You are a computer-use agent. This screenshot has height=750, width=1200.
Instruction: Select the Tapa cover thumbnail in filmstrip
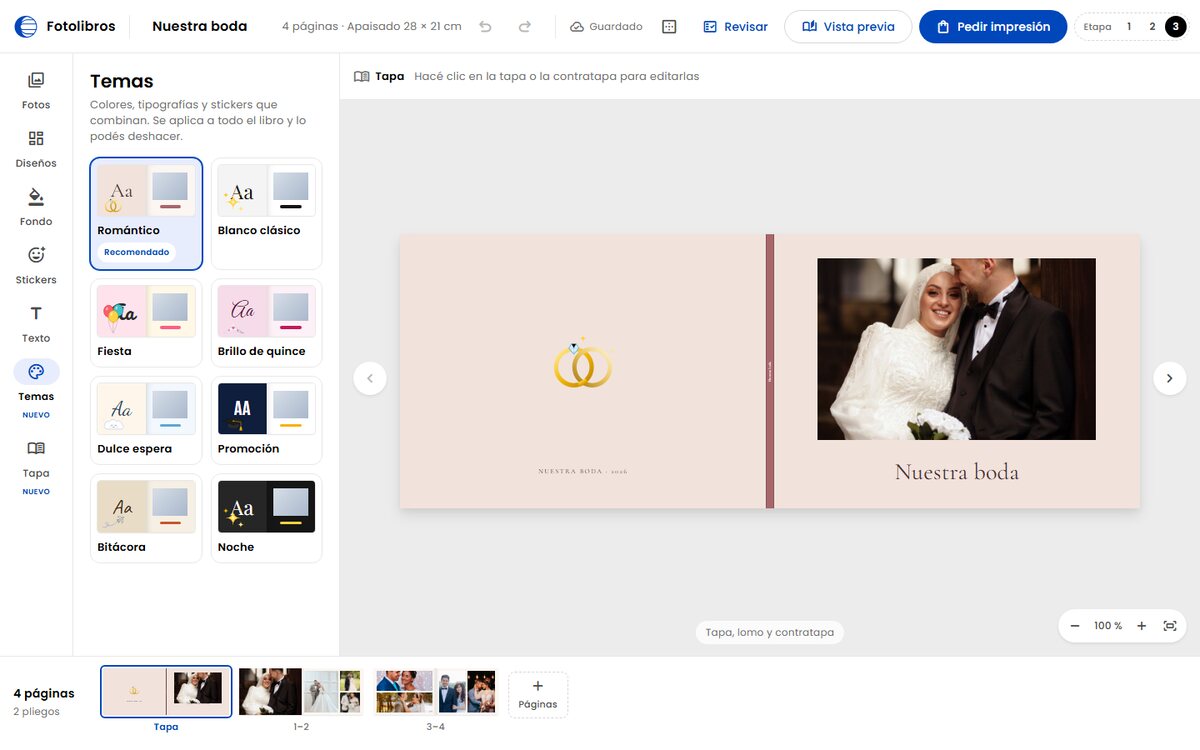pos(166,692)
